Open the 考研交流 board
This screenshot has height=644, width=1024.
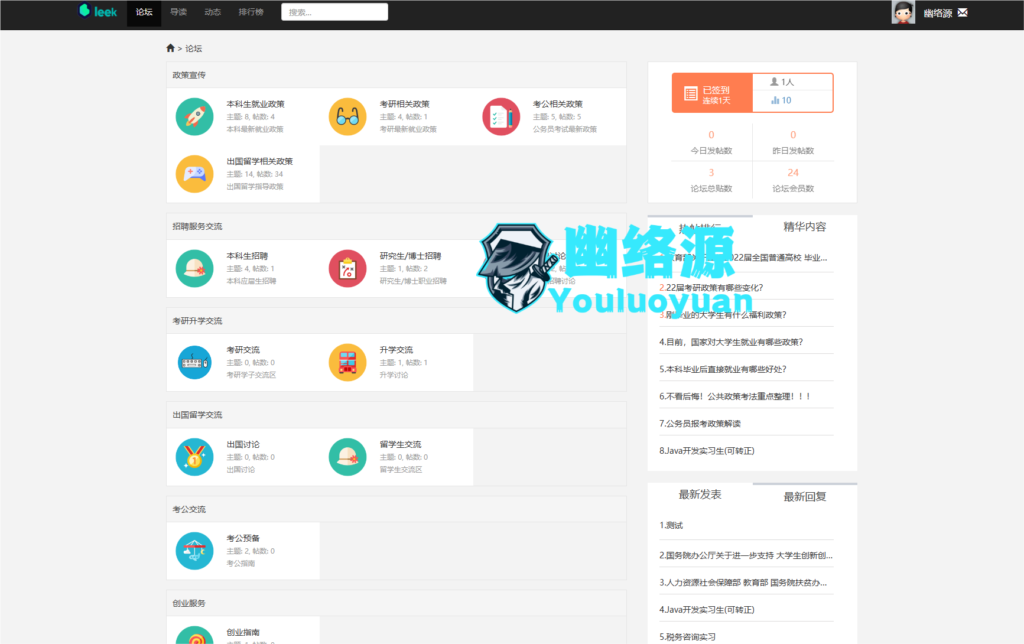pos(243,349)
